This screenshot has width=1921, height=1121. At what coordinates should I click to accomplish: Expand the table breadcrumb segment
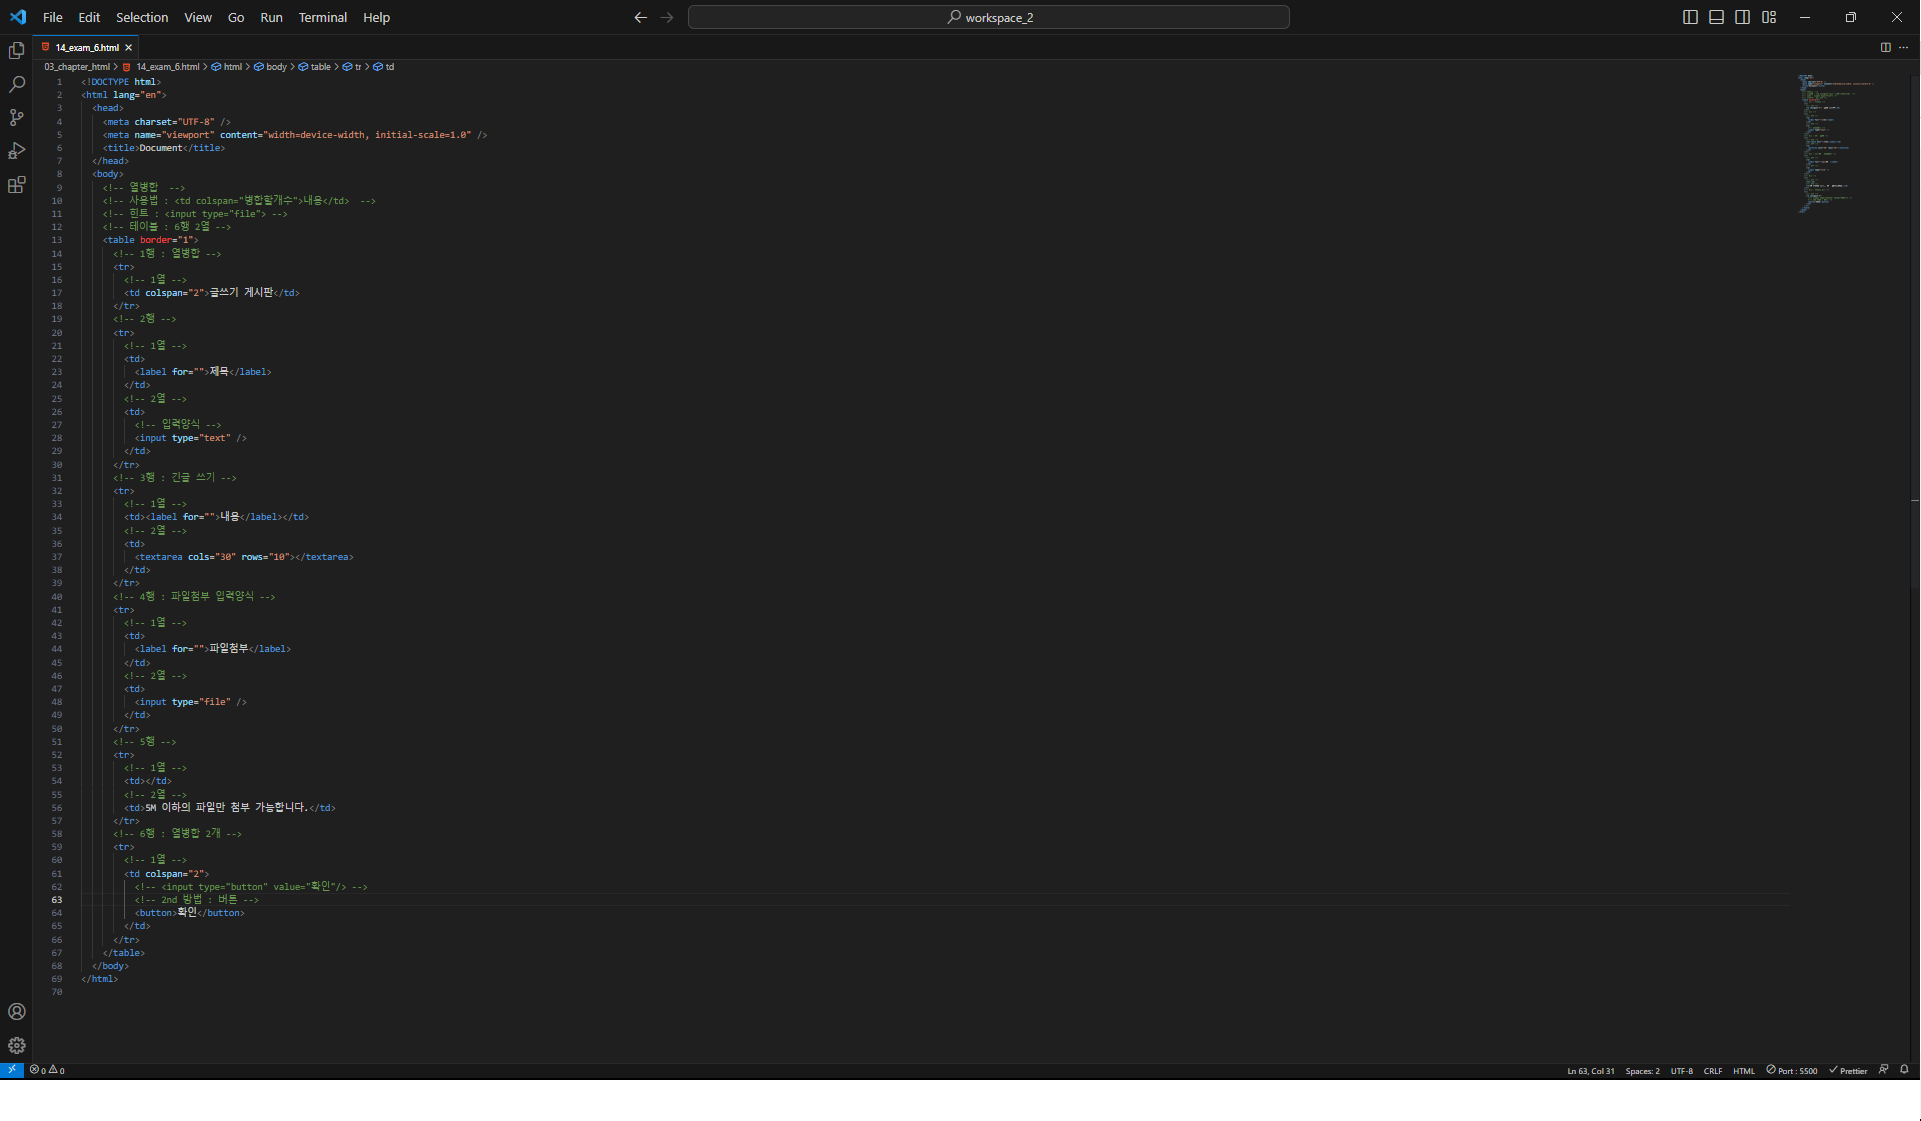point(320,67)
